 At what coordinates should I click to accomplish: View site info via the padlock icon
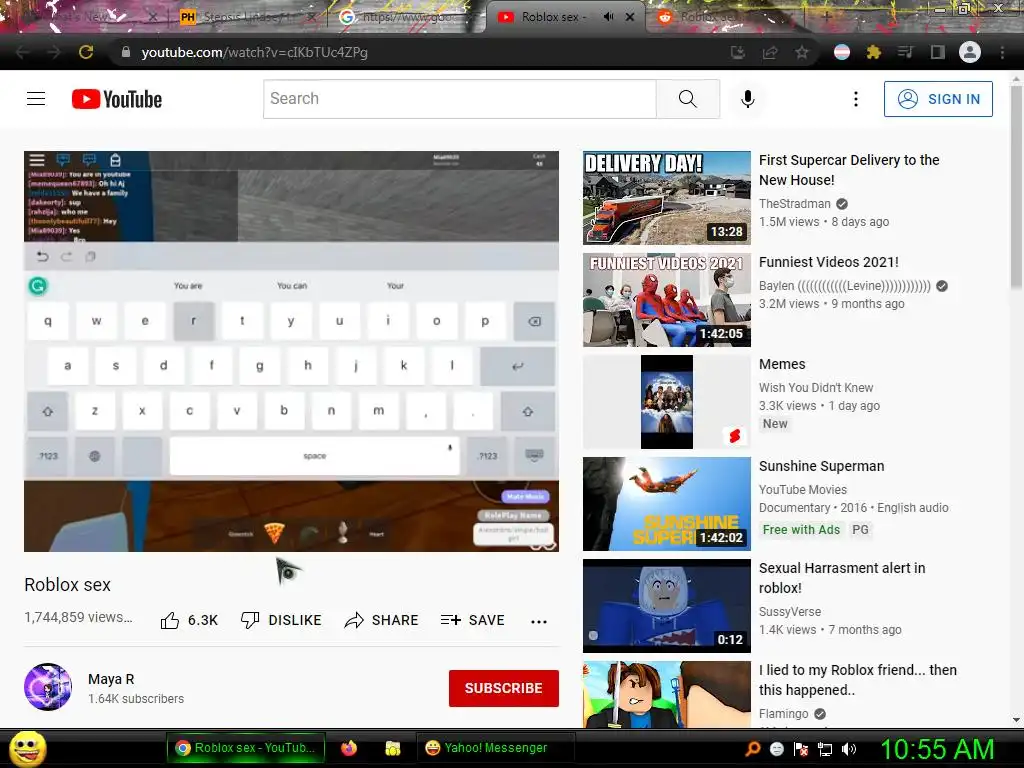pos(126,52)
